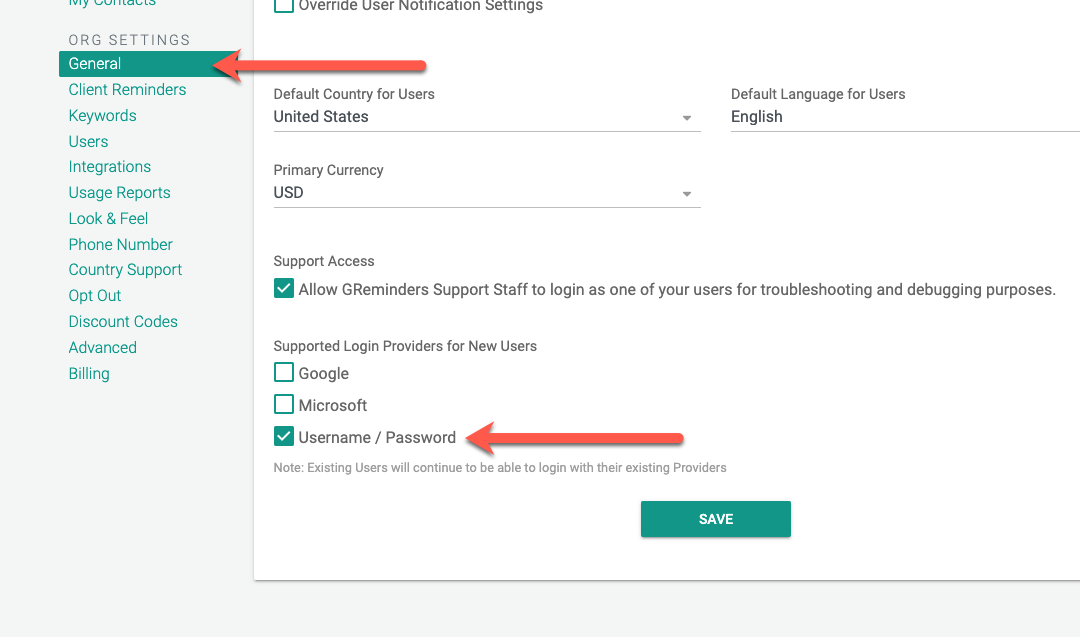Uncheck Allow GReminders Support Staff login access

click(283, 287)
